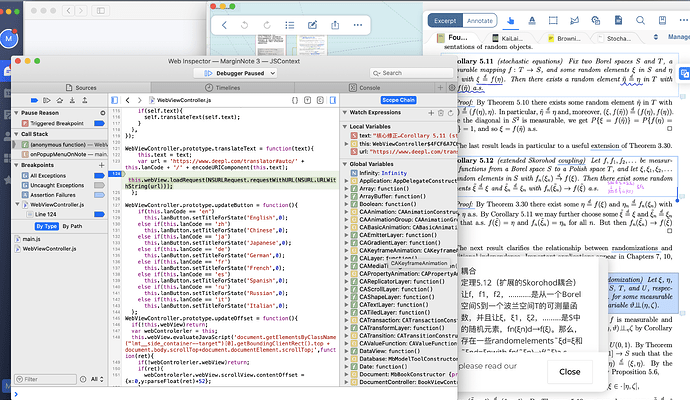Toggle the Triggered Breakpoint marker
This screenshot has width=690, height=400.
coord(99,123)
